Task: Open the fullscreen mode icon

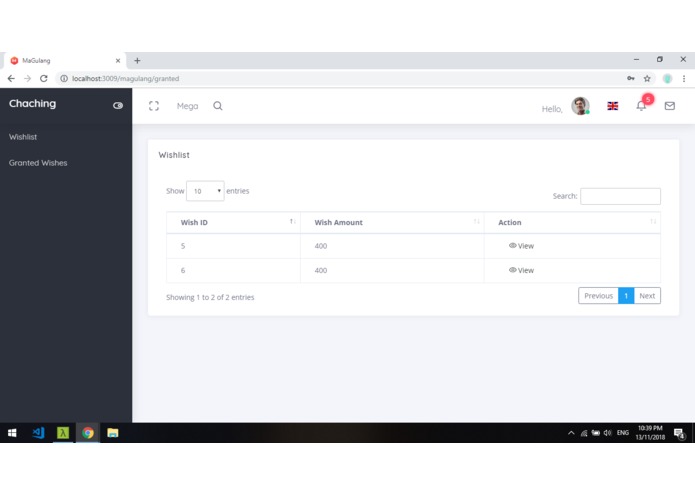Action: click(154, 106)
